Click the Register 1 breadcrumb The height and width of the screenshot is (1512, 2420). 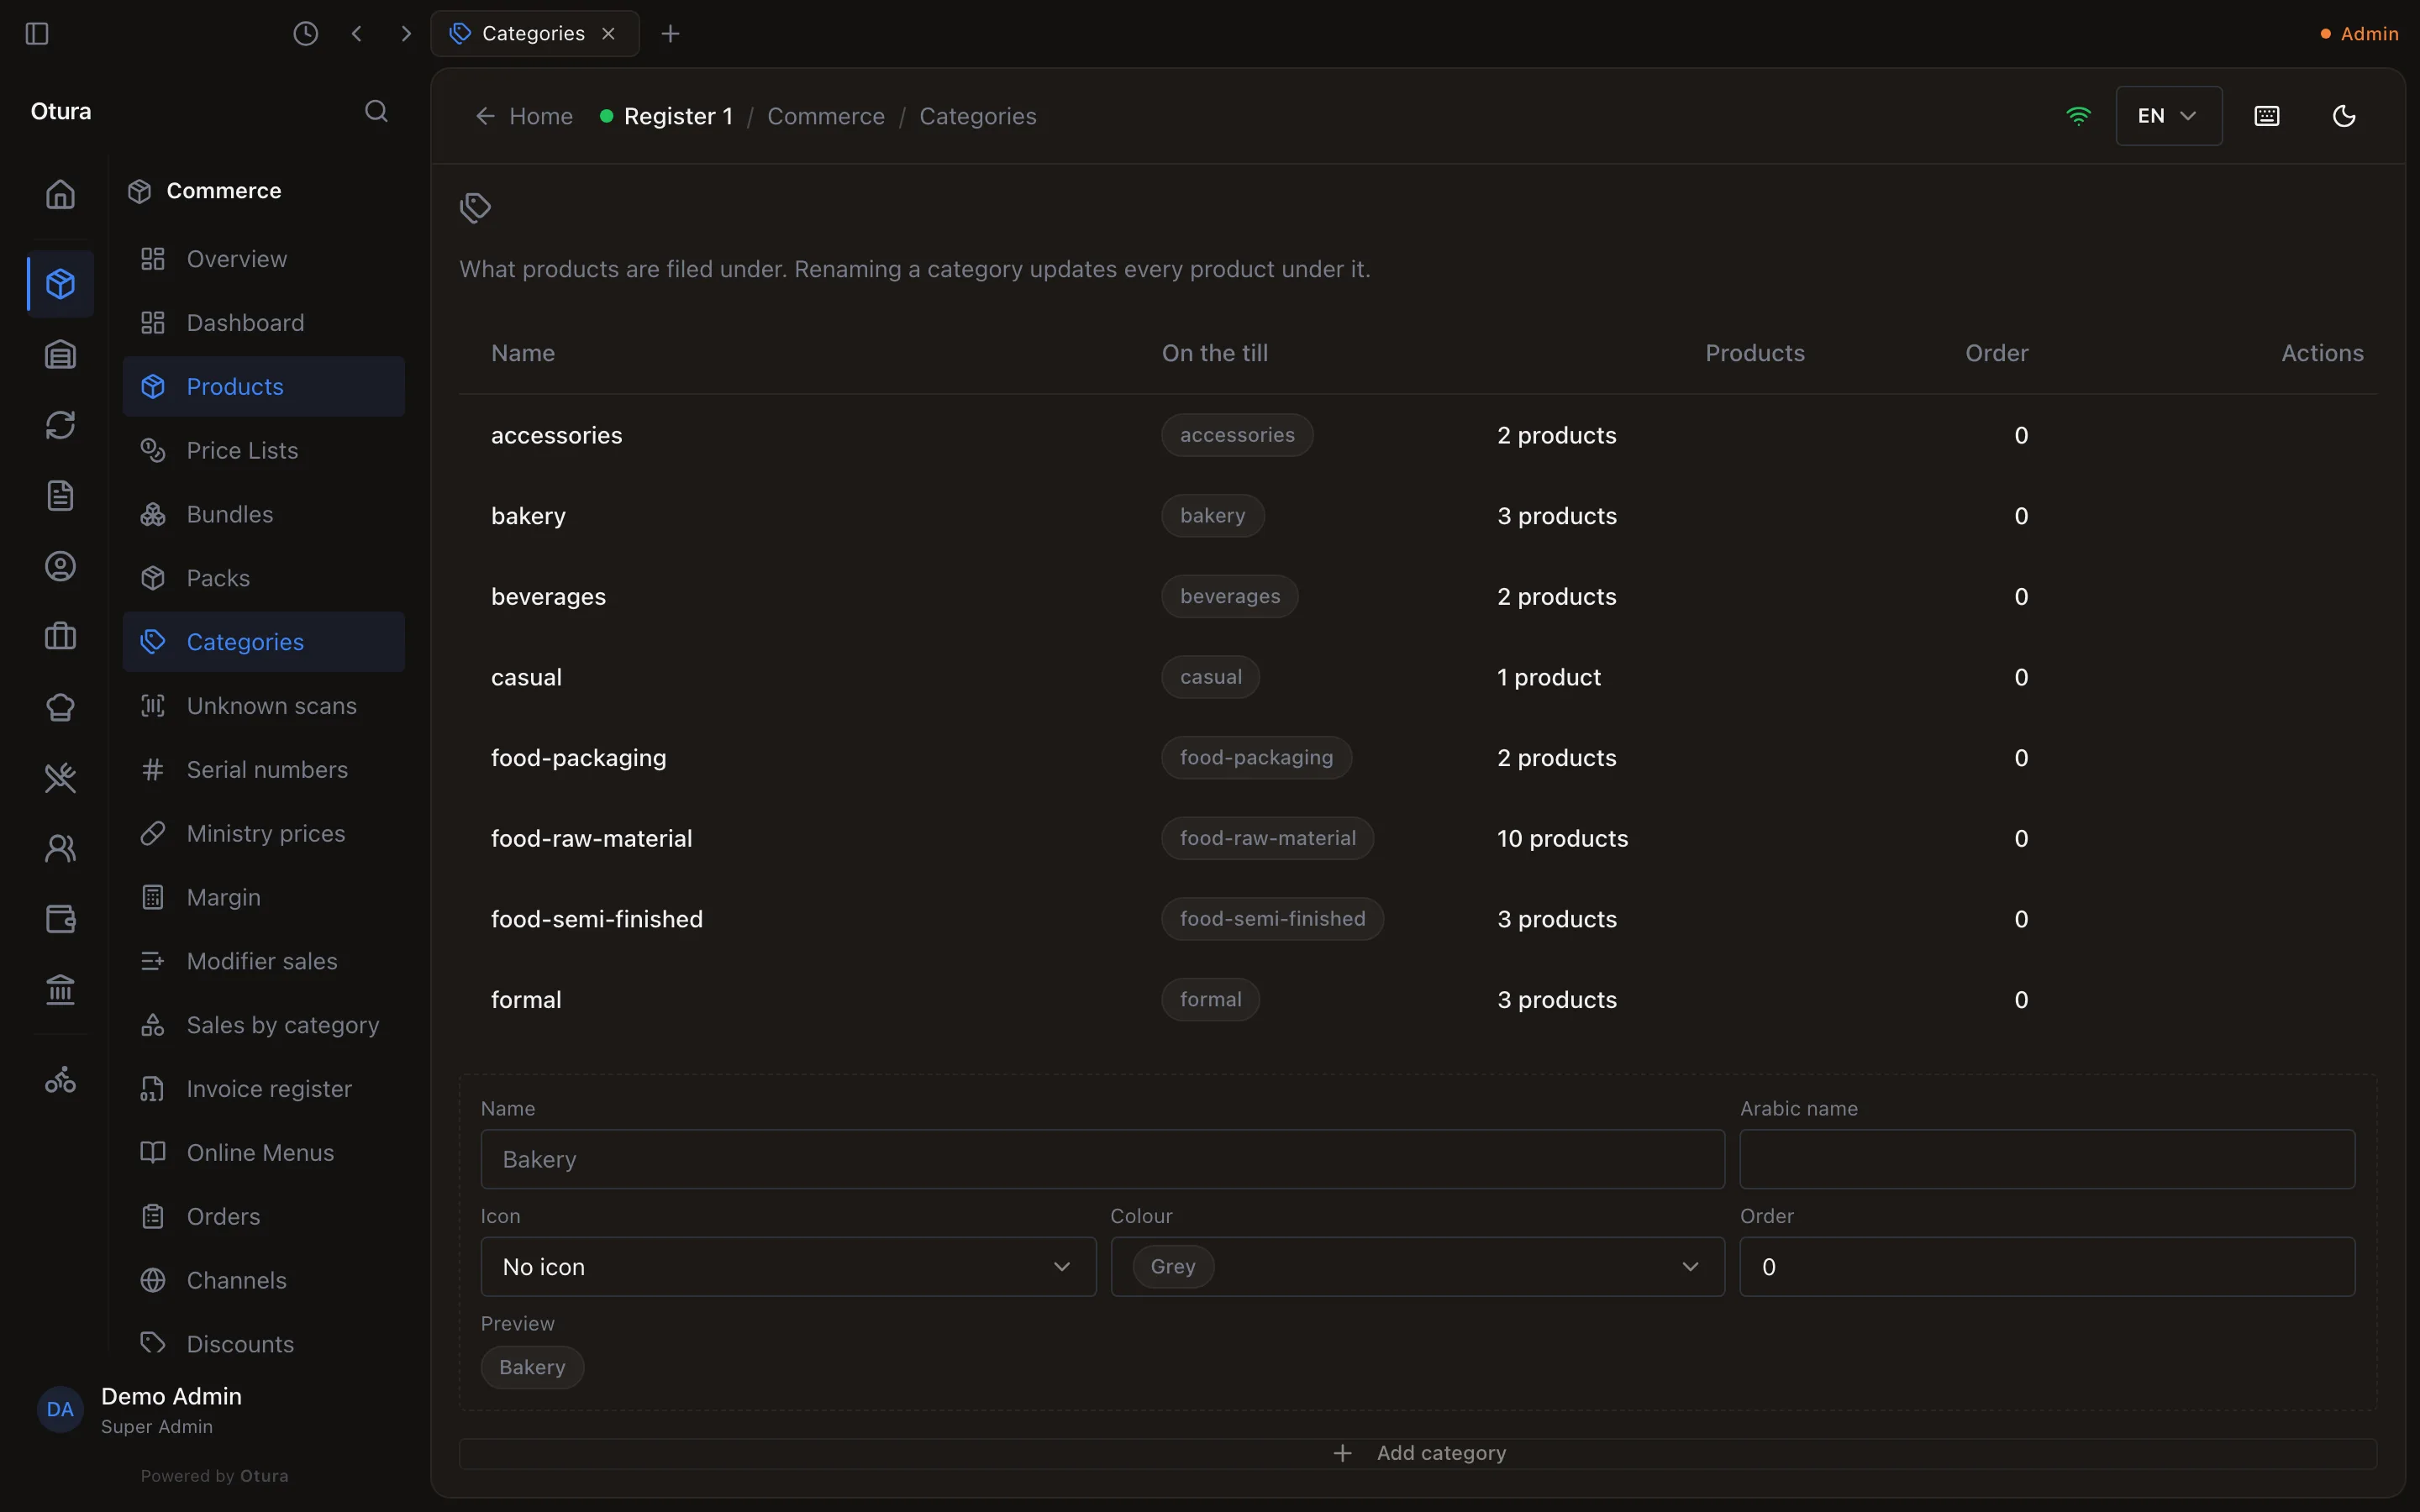[667, 116]
